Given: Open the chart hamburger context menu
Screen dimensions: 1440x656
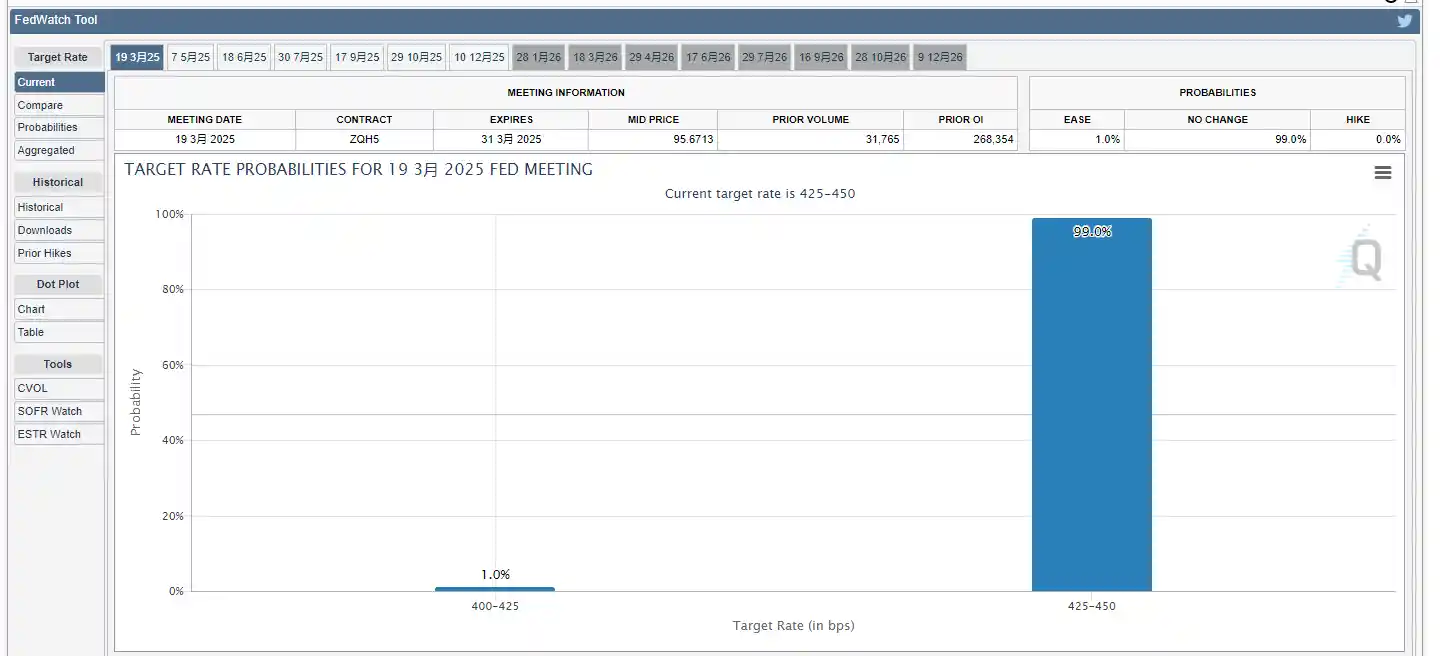Looking at the screenshot, I should [x=1383, y=173].
